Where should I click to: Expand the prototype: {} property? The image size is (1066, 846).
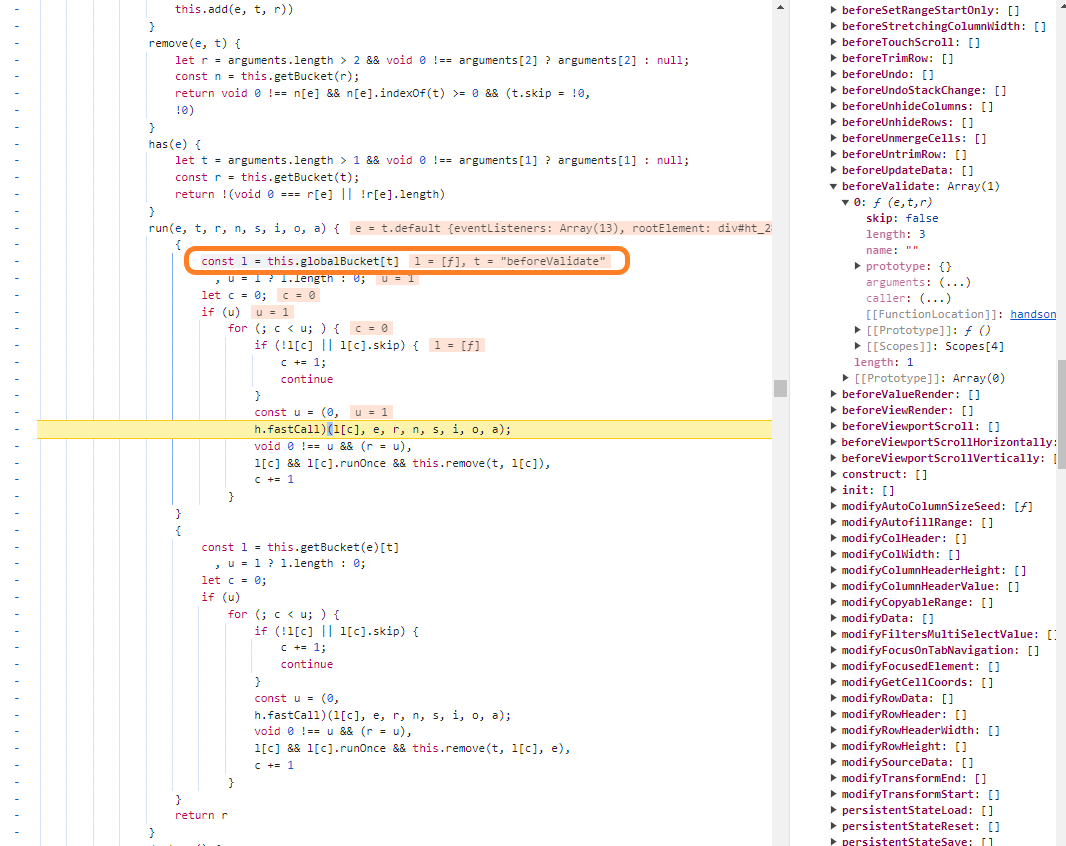(x=857, y=266)
